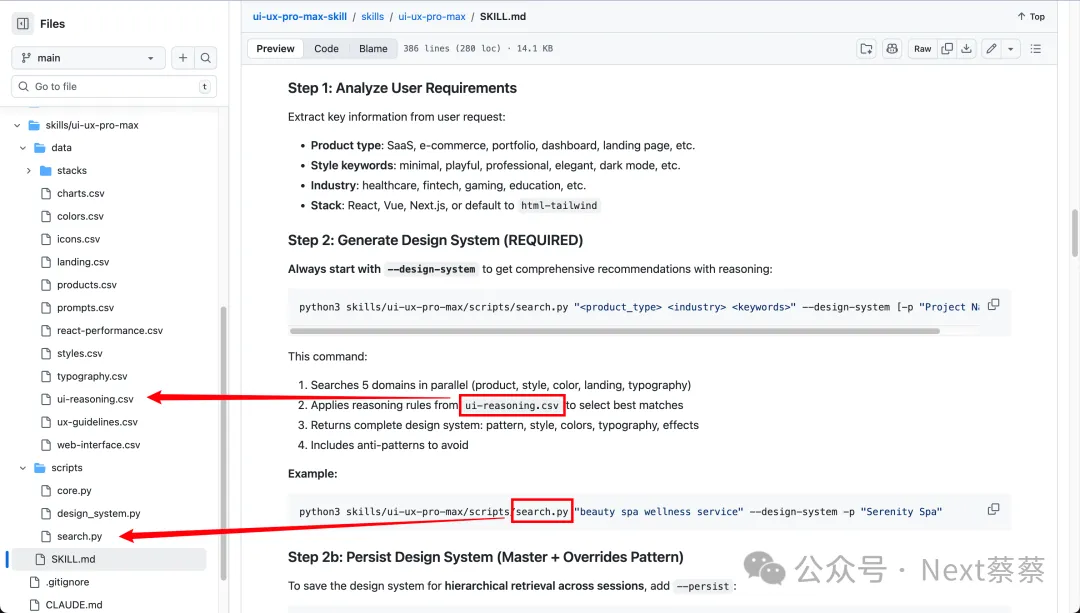
Task: Edit the file with the pencil icon
Action: click(x=991, y=48)
